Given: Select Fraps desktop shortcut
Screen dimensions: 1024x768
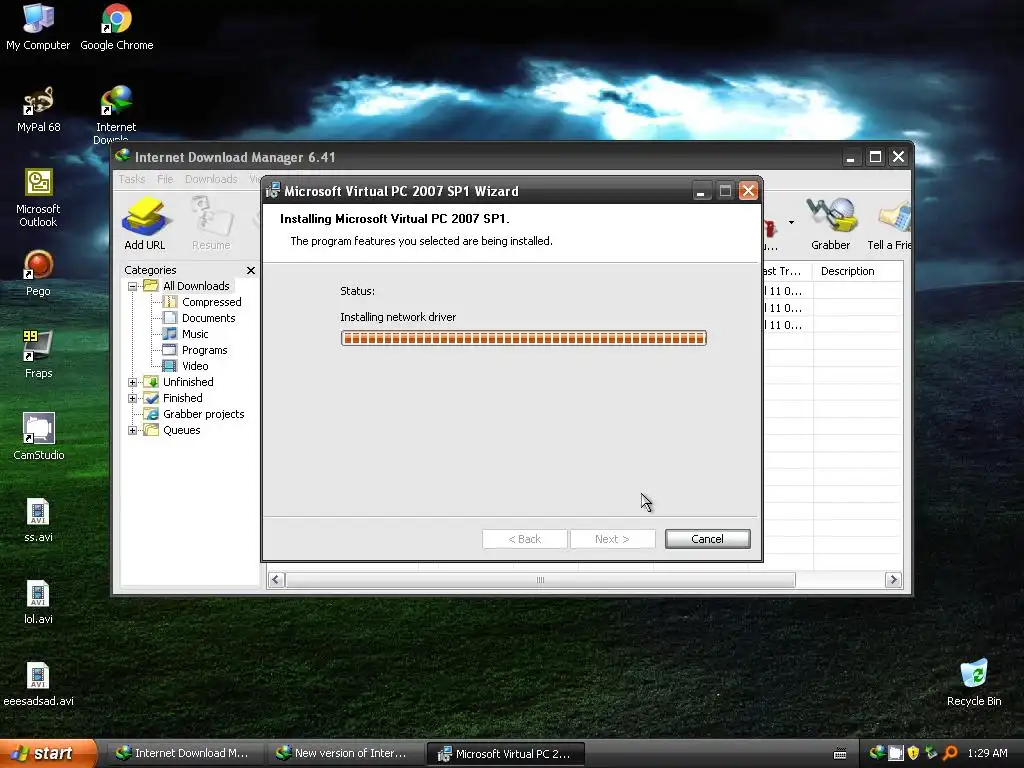Looking at the screenshot, I should coord(39,355).
